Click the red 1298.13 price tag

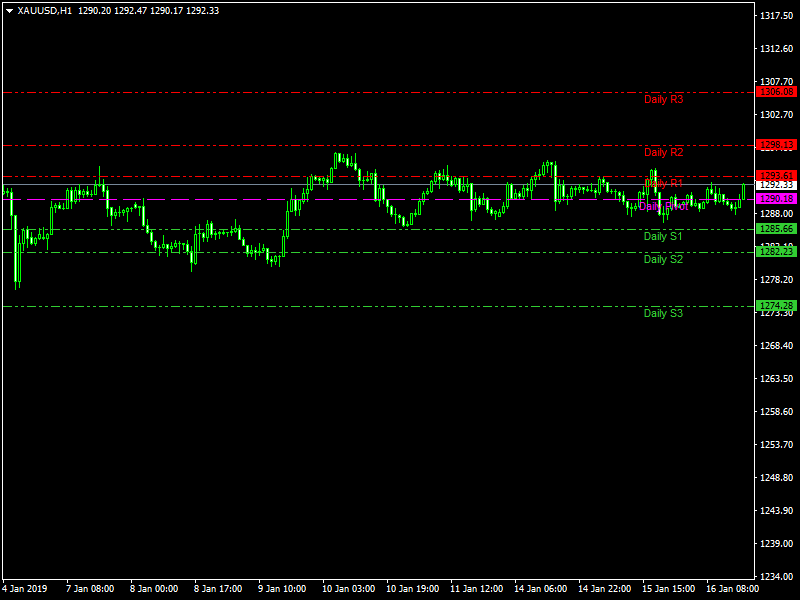[776, 145]
